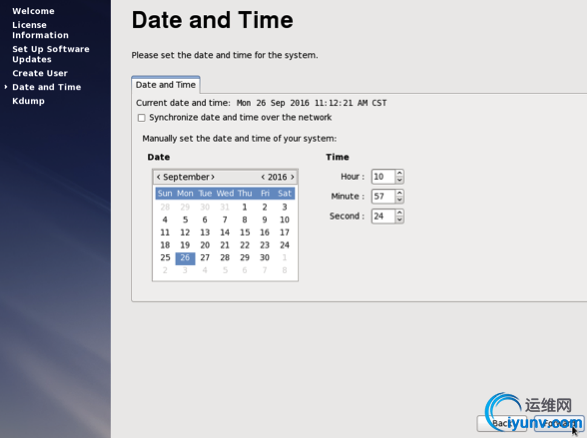Increase the Hour value

[399, 173]
